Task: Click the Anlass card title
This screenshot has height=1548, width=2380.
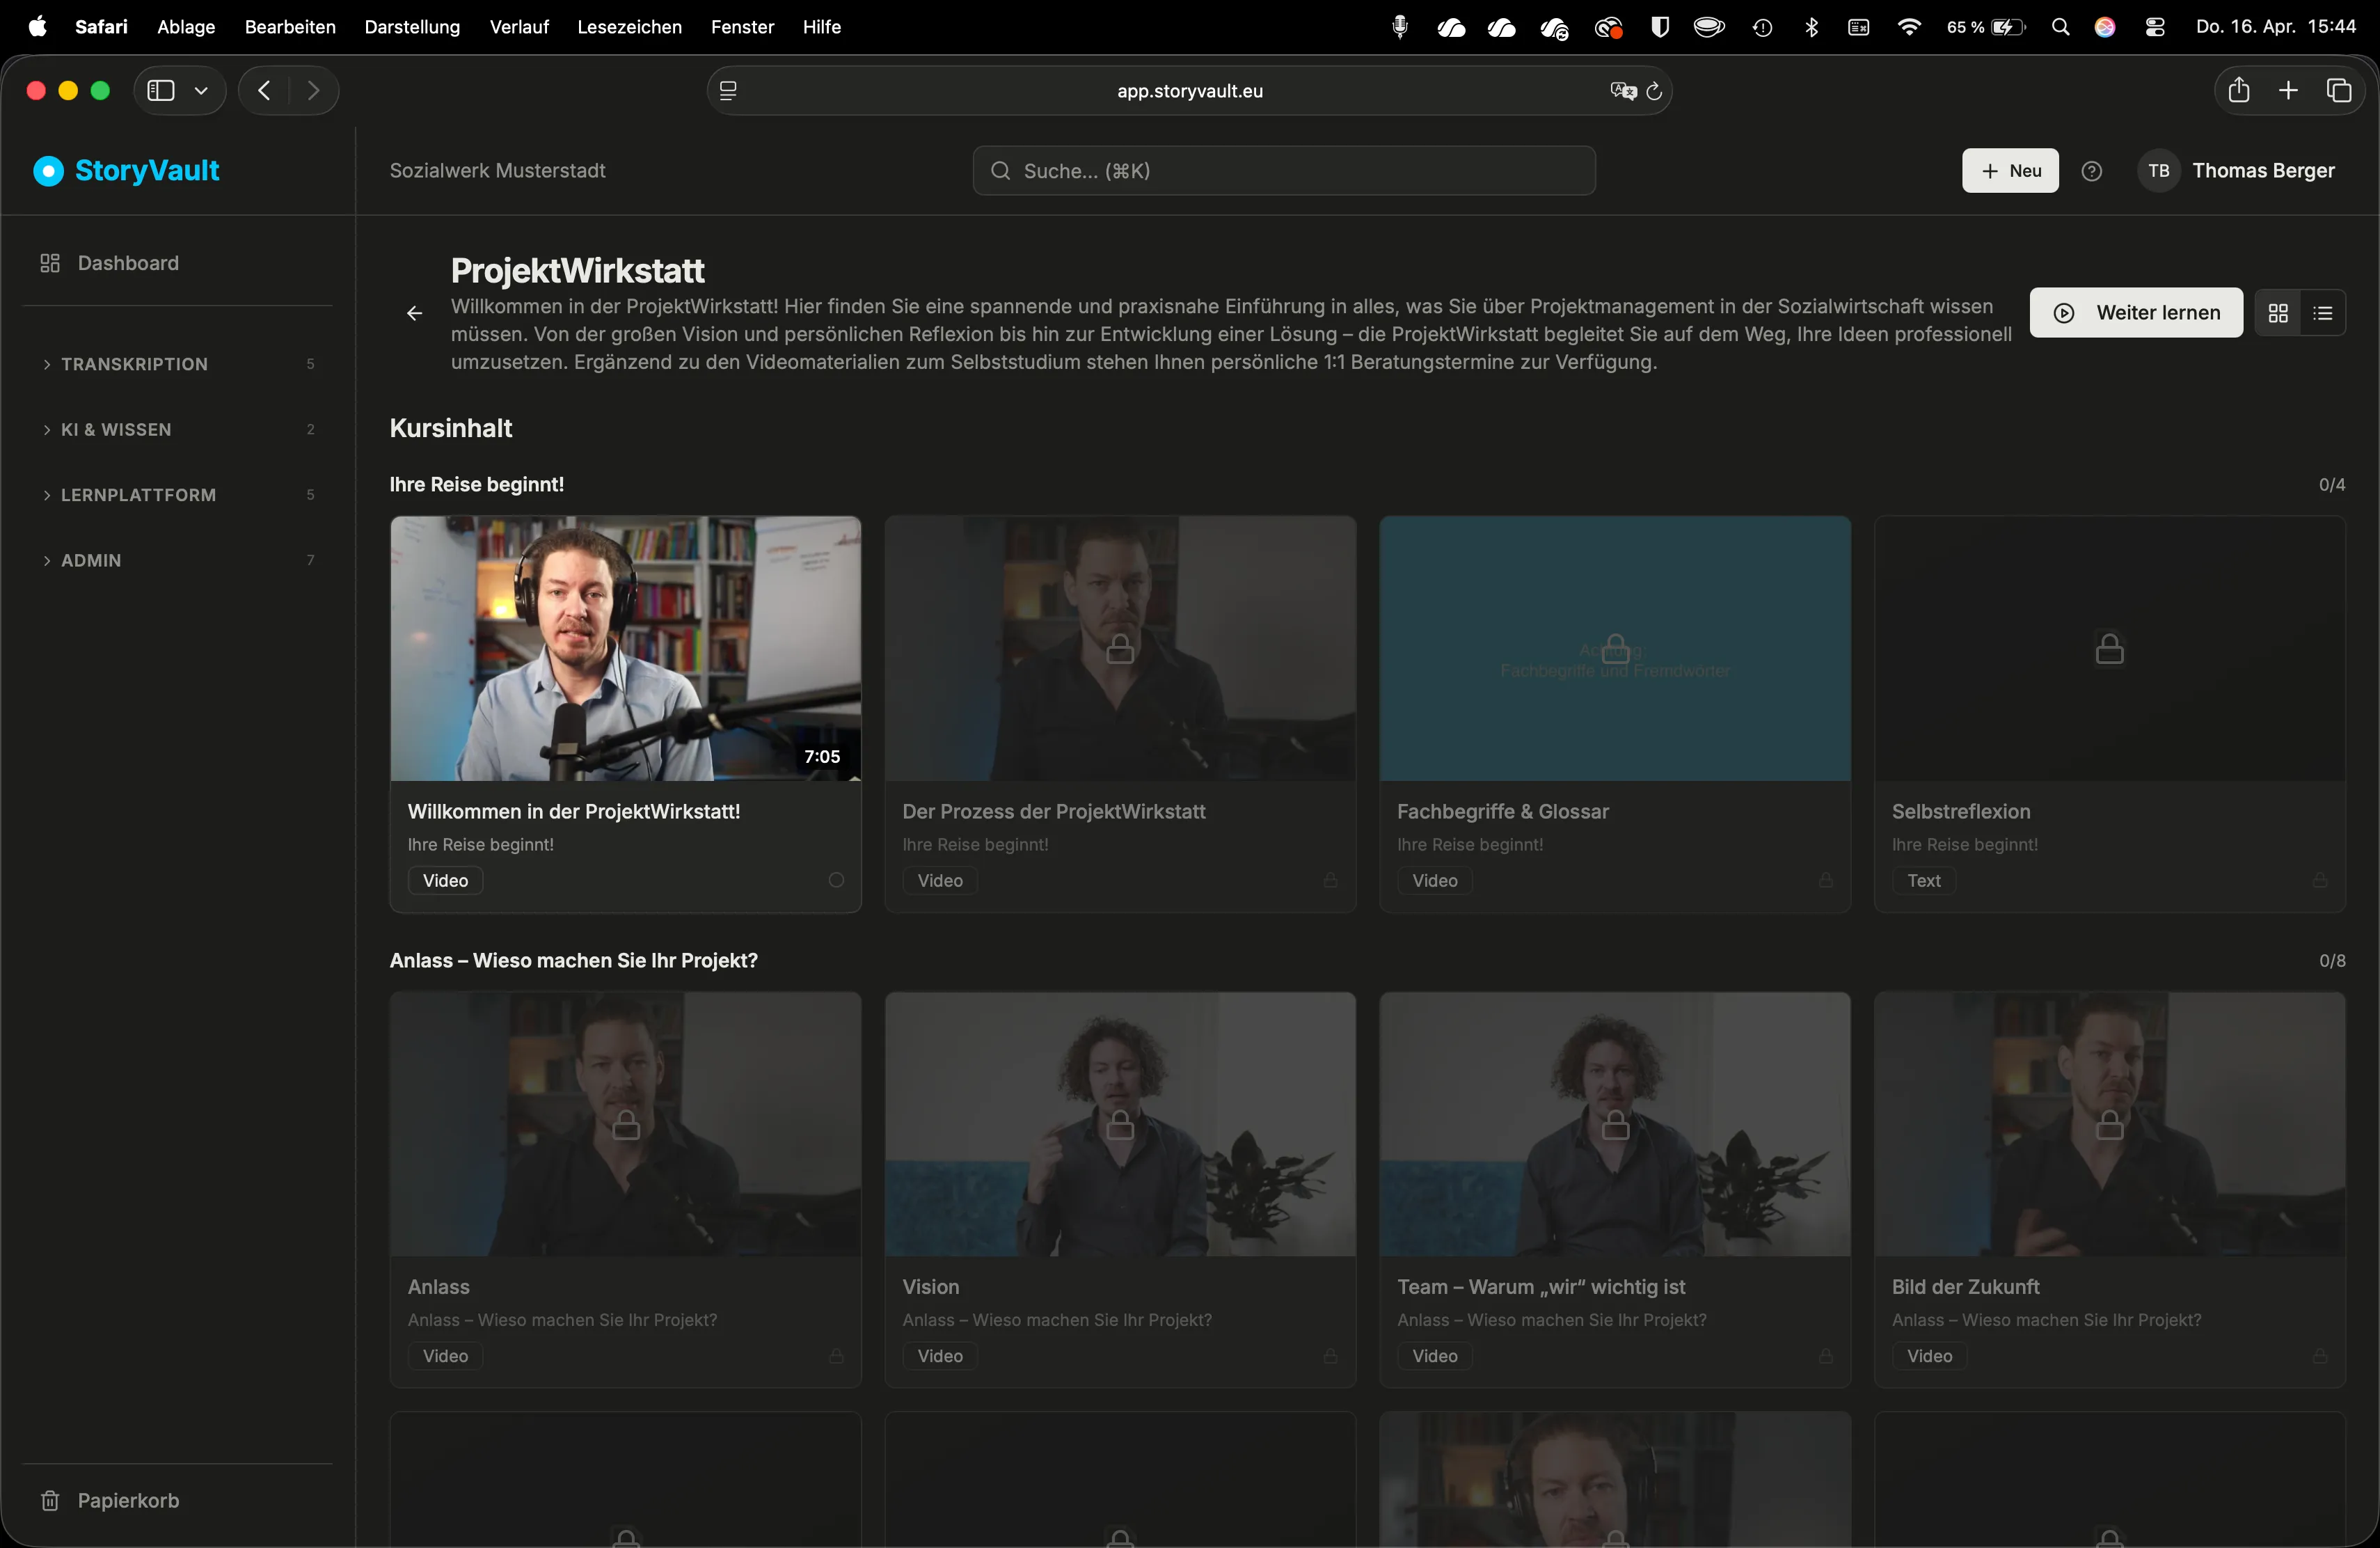Action: [438, 1287]
